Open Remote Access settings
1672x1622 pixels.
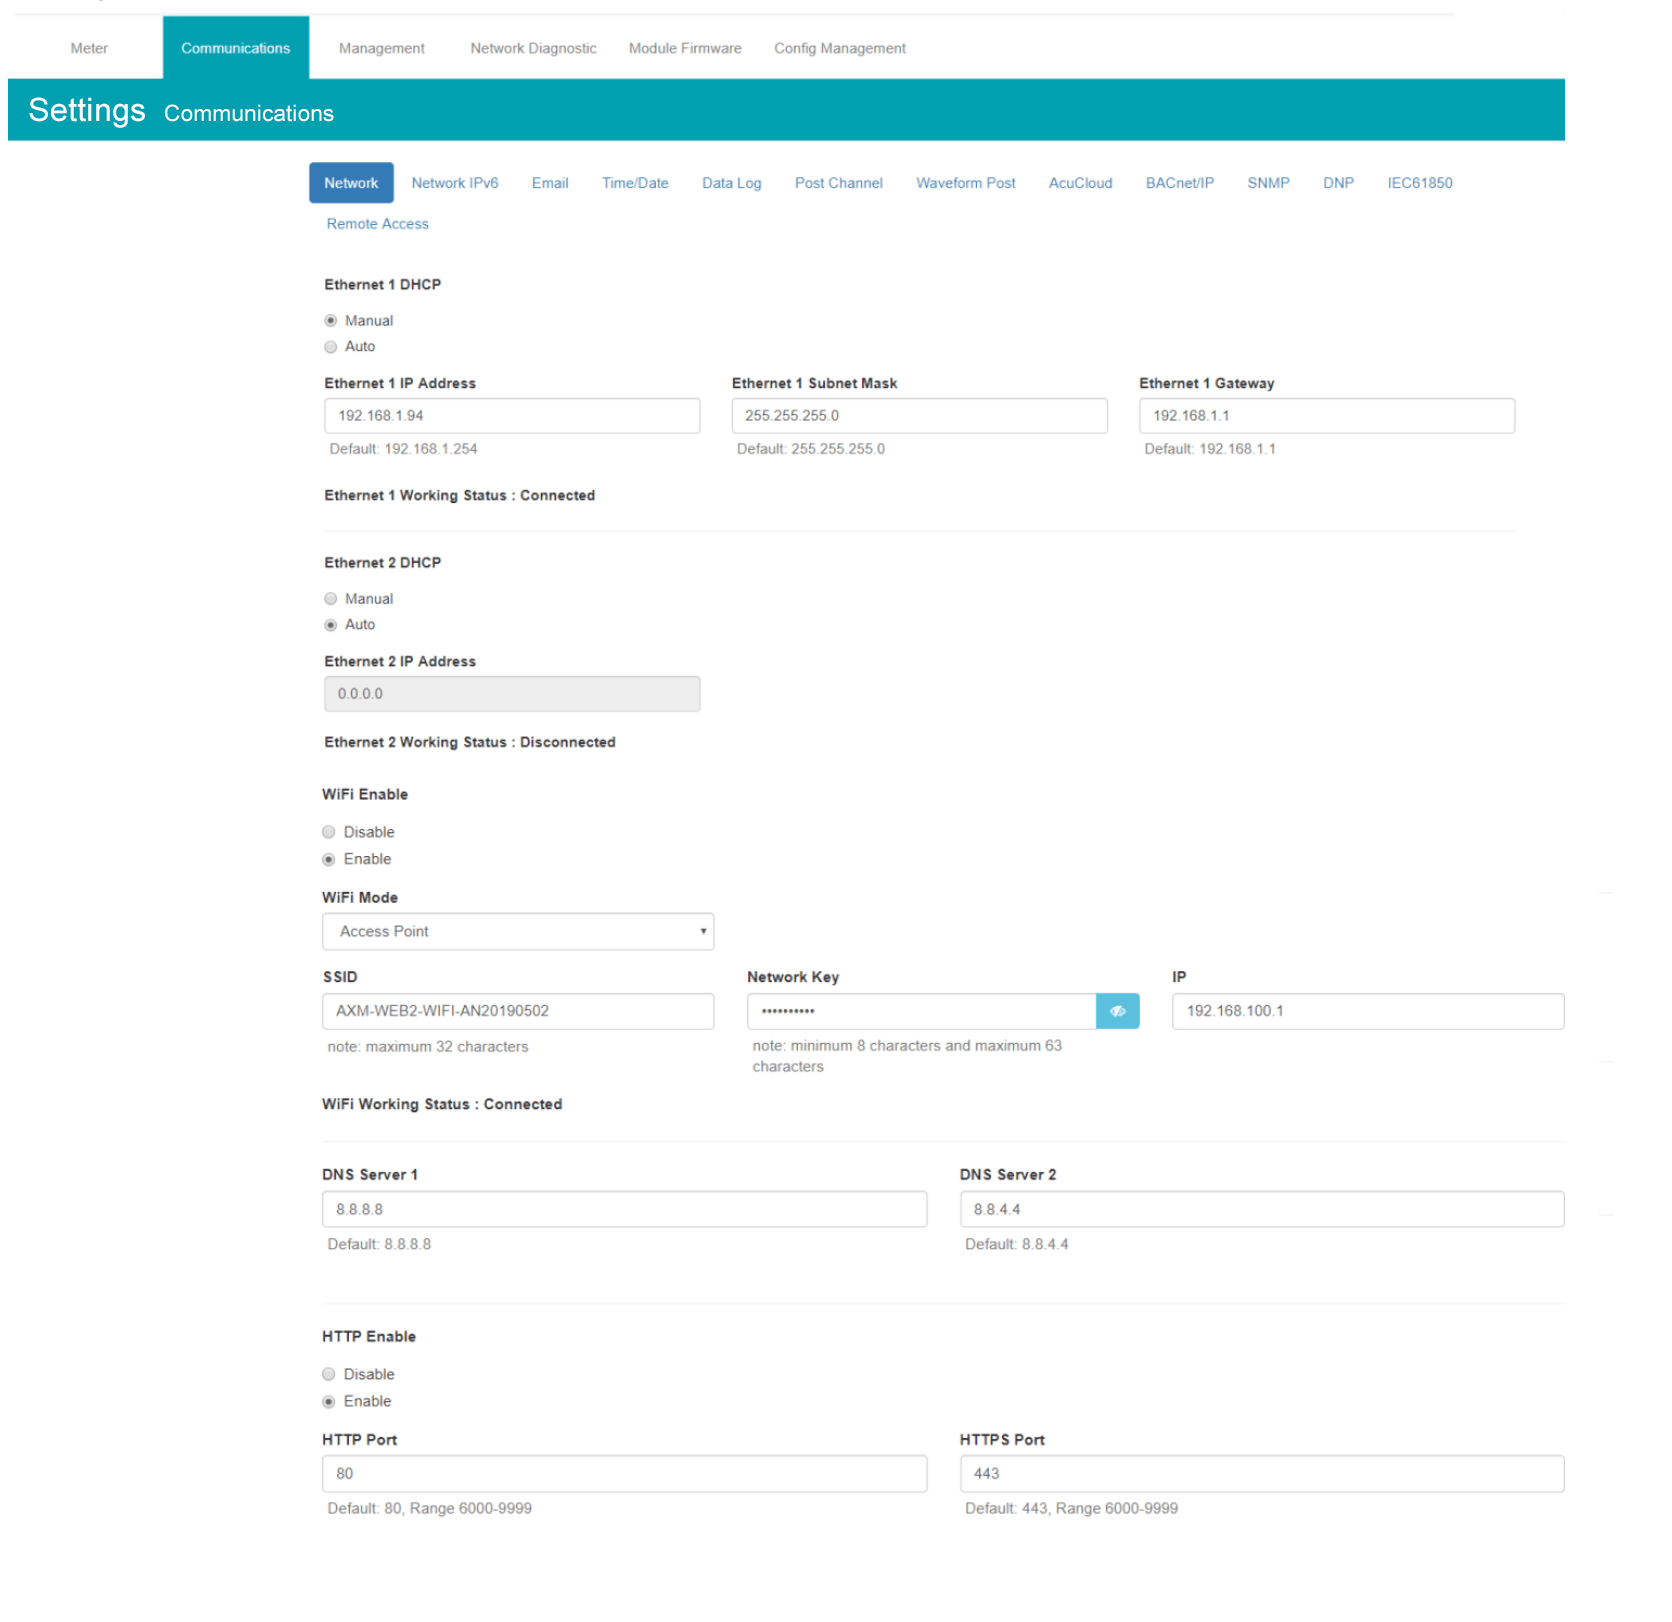tap(377, 224)
